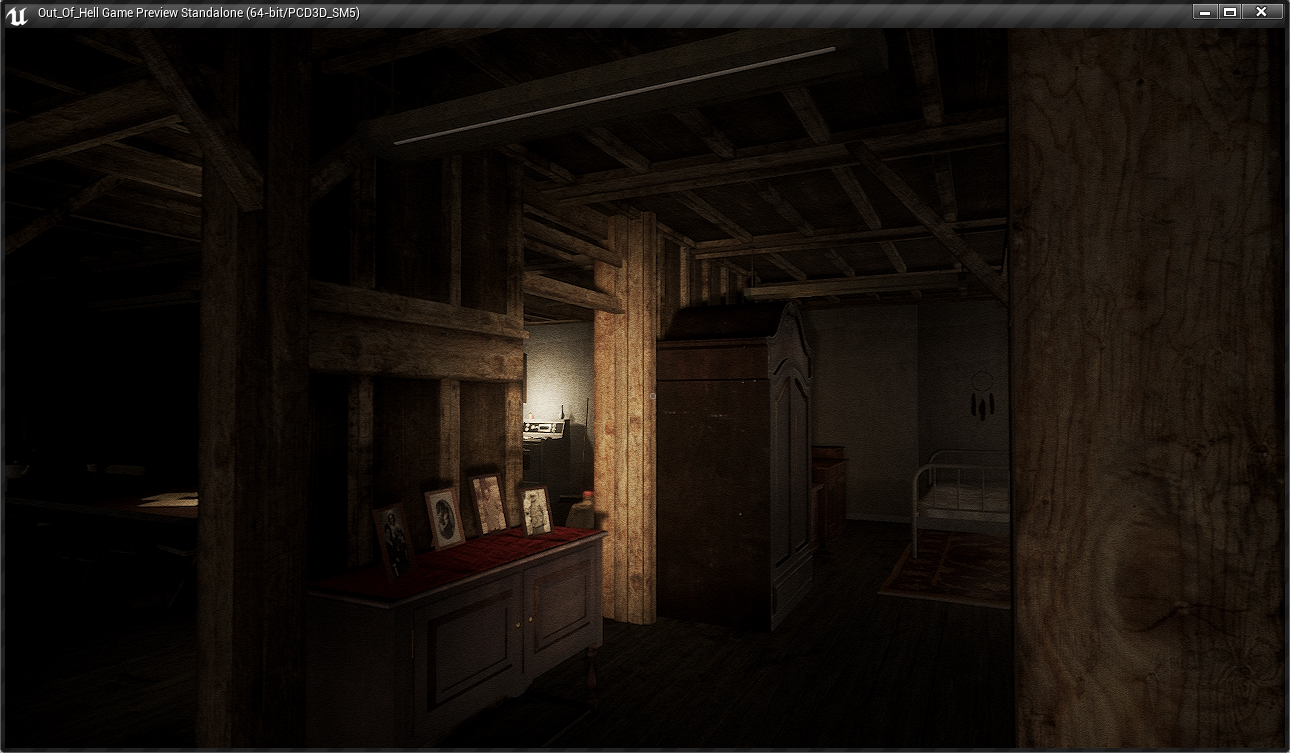The height and width of the screenshot is (753, 1290).
Task: Click the white metal bed frame
Action: point(958,492)
